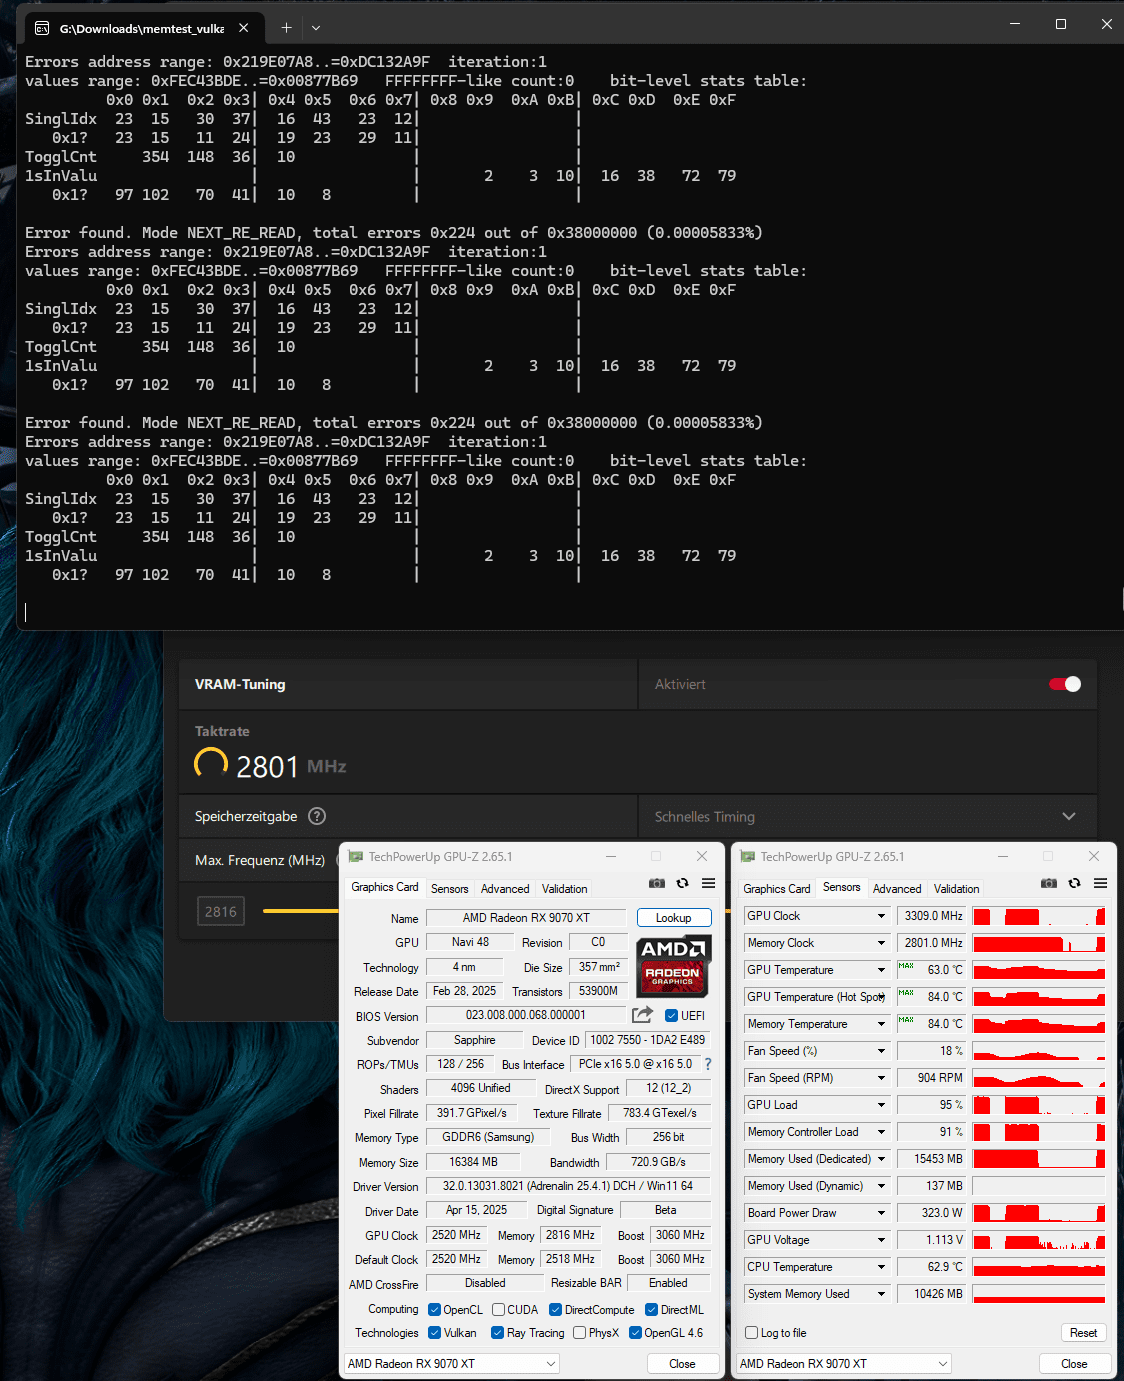Open Memory Clock sensor dropdown arrow
The height and width of the screenshot is (1381, 1124).
pyautogui.click(x=881, y=943)
